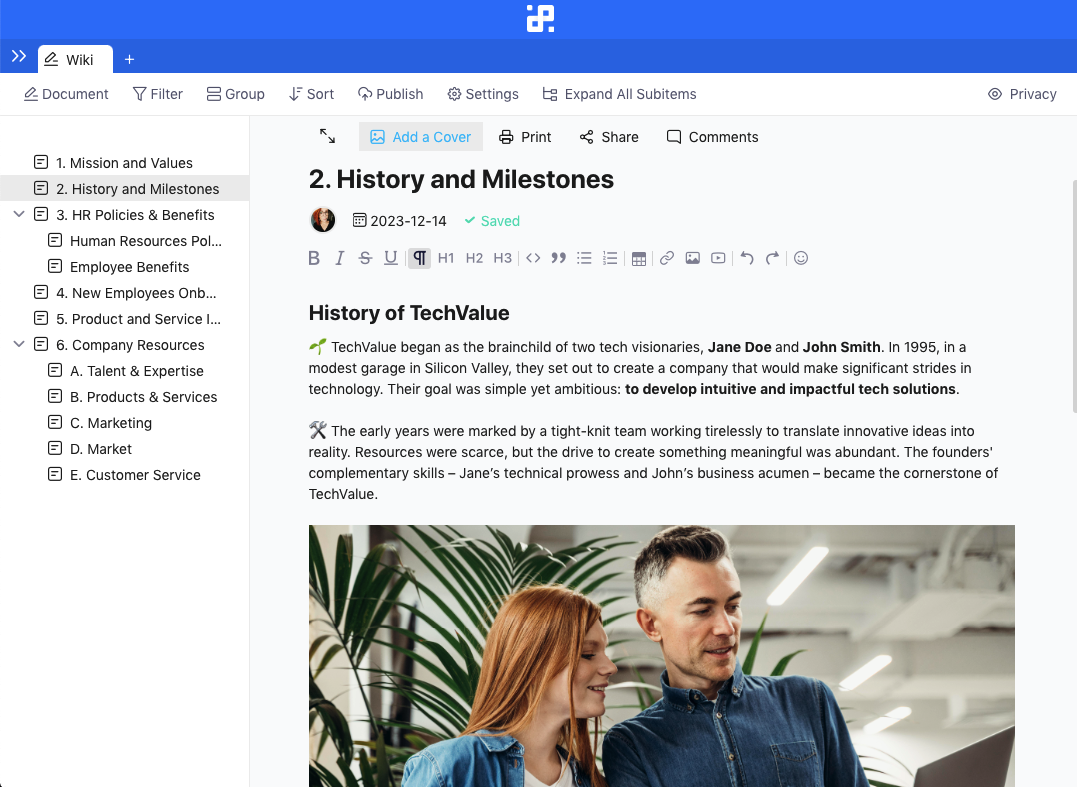Open the emoji picker
The height and width of the screenshot is (787, 1077).
800,258
